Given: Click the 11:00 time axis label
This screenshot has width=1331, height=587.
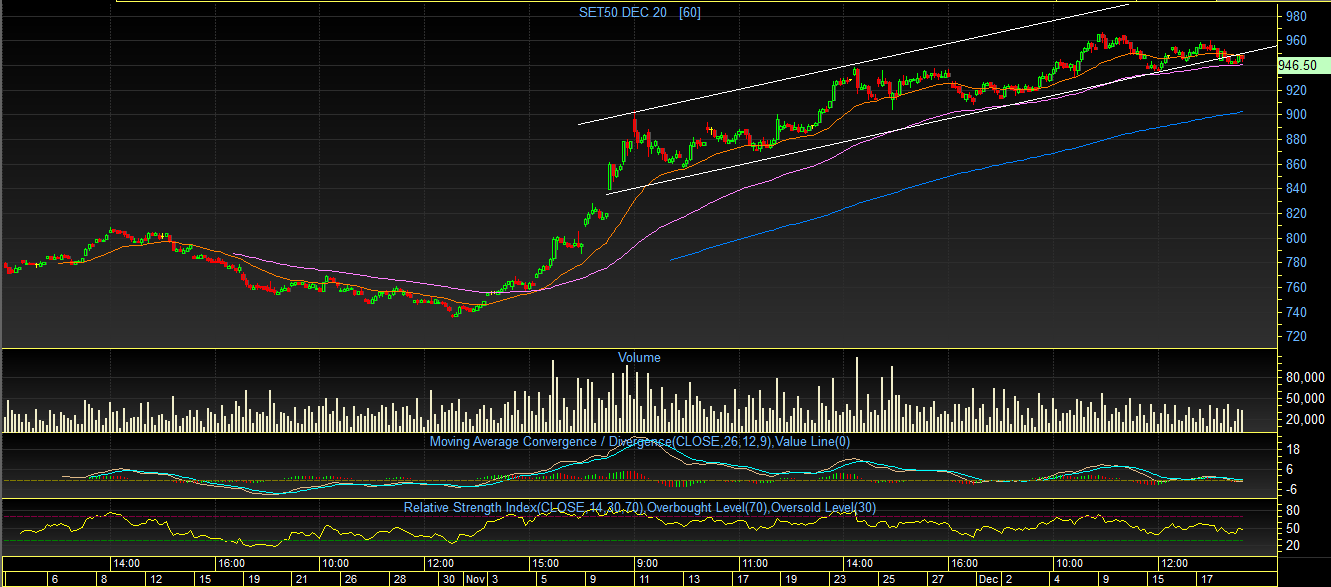Looking at the screenshot, I should (x=753, y=563).
